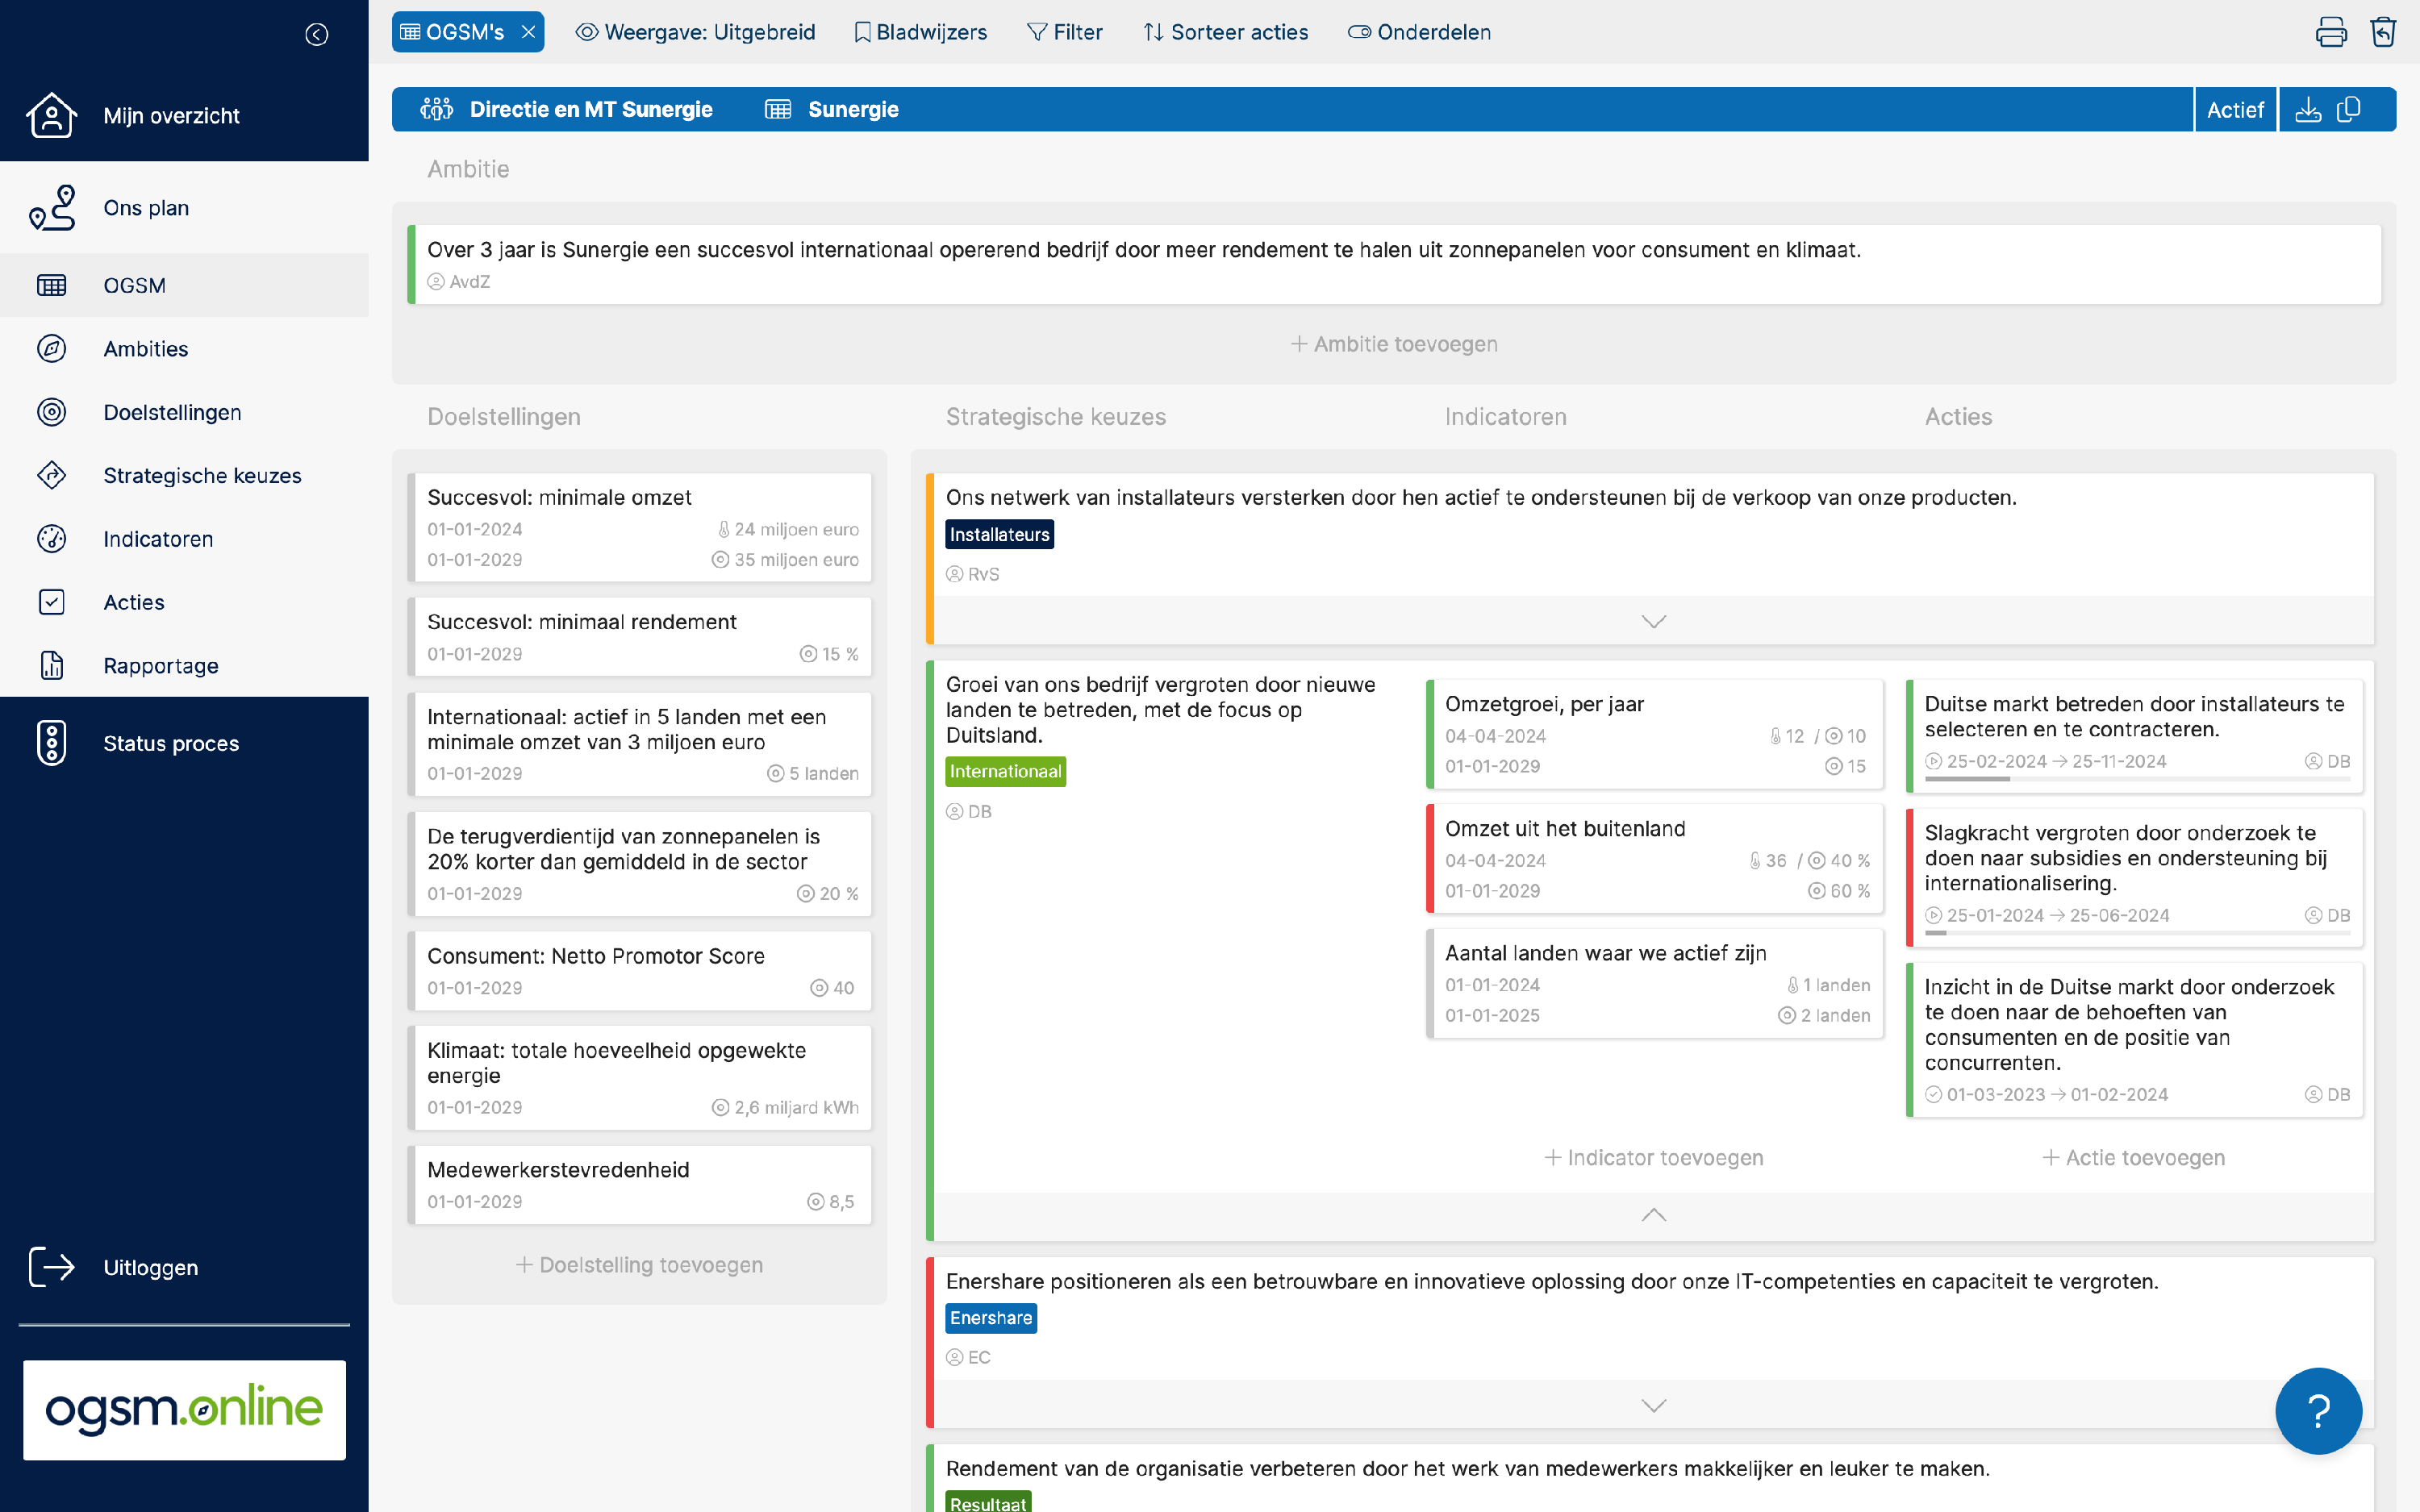Open Omzet uit het buitenland indicator card
Viewport: 2420px width, 1512px height.
1654,858
